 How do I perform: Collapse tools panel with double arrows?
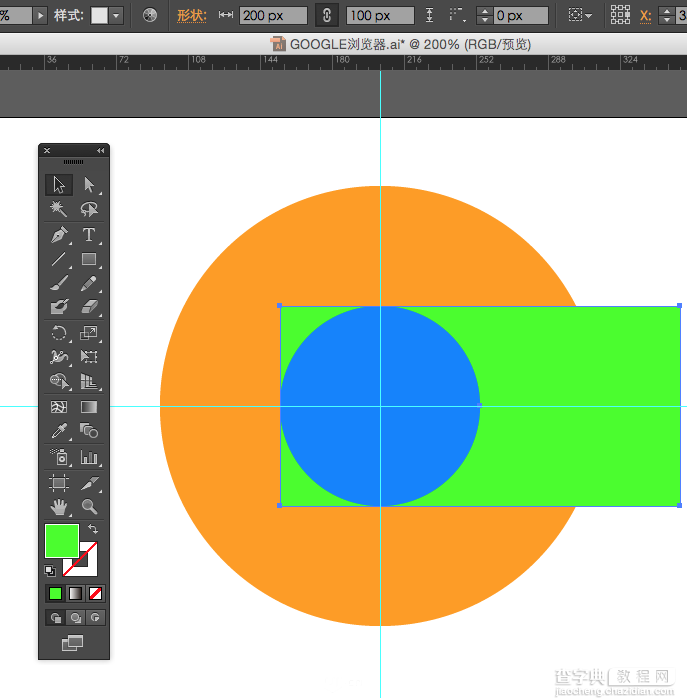(101, 150)
